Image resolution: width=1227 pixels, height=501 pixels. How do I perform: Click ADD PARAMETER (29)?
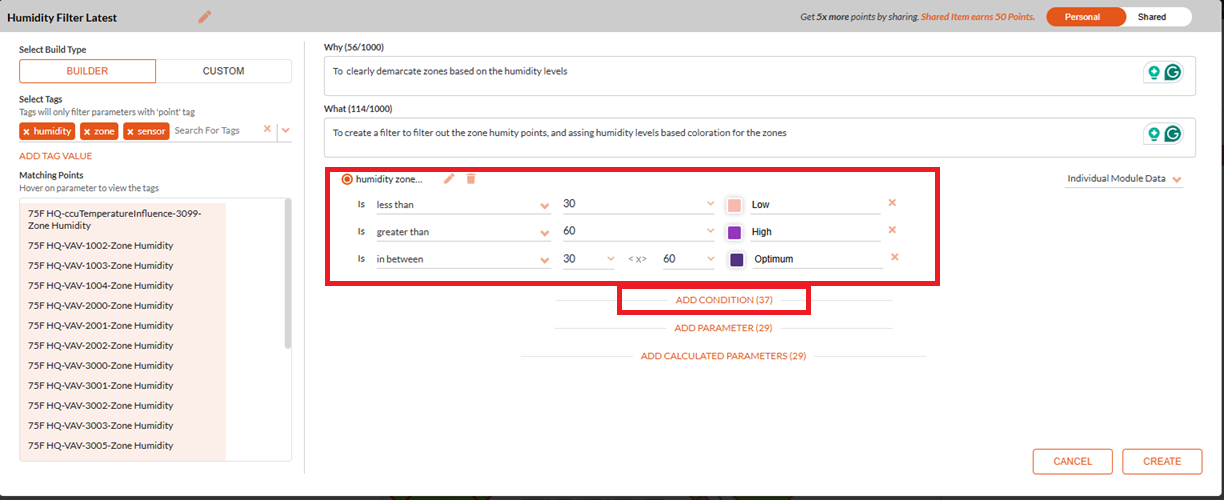[723, 328]
